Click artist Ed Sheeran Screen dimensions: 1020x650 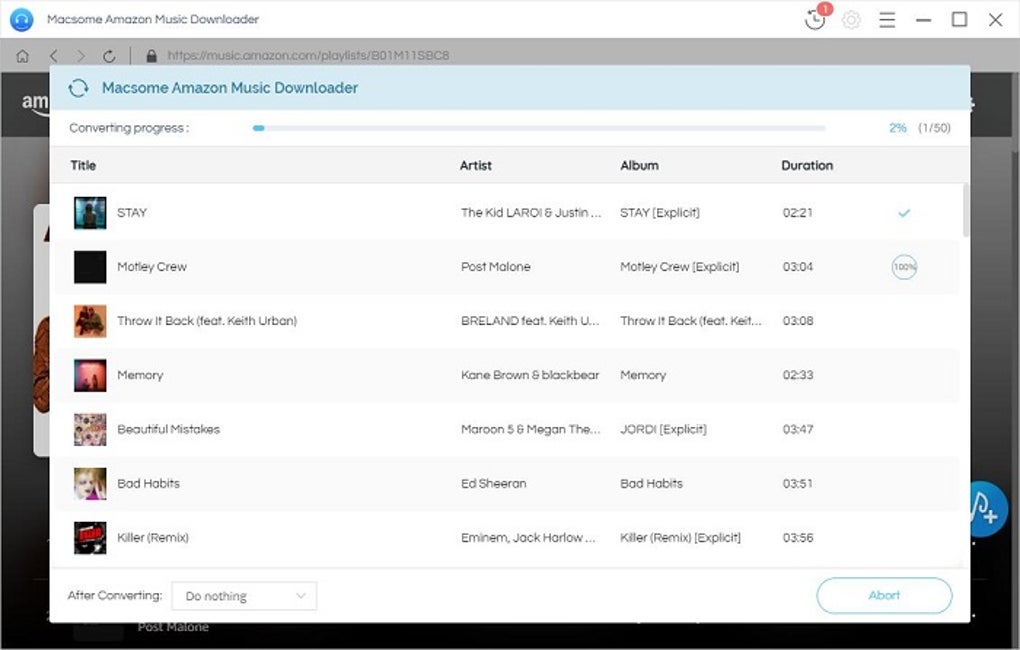tap(494, 483)
